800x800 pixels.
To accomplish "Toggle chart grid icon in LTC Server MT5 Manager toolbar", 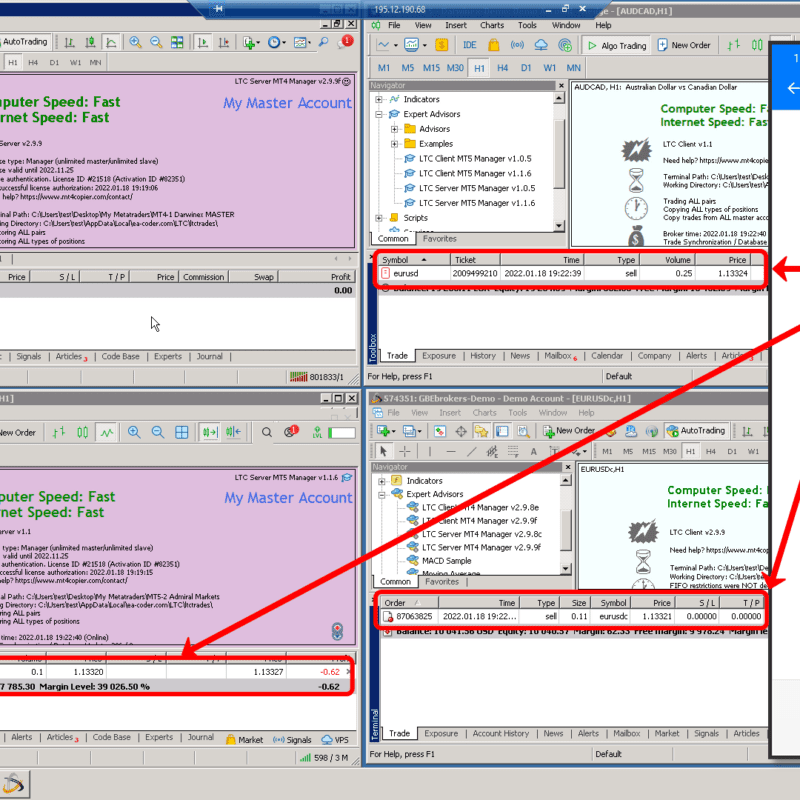I will click(x=182, y=433).
